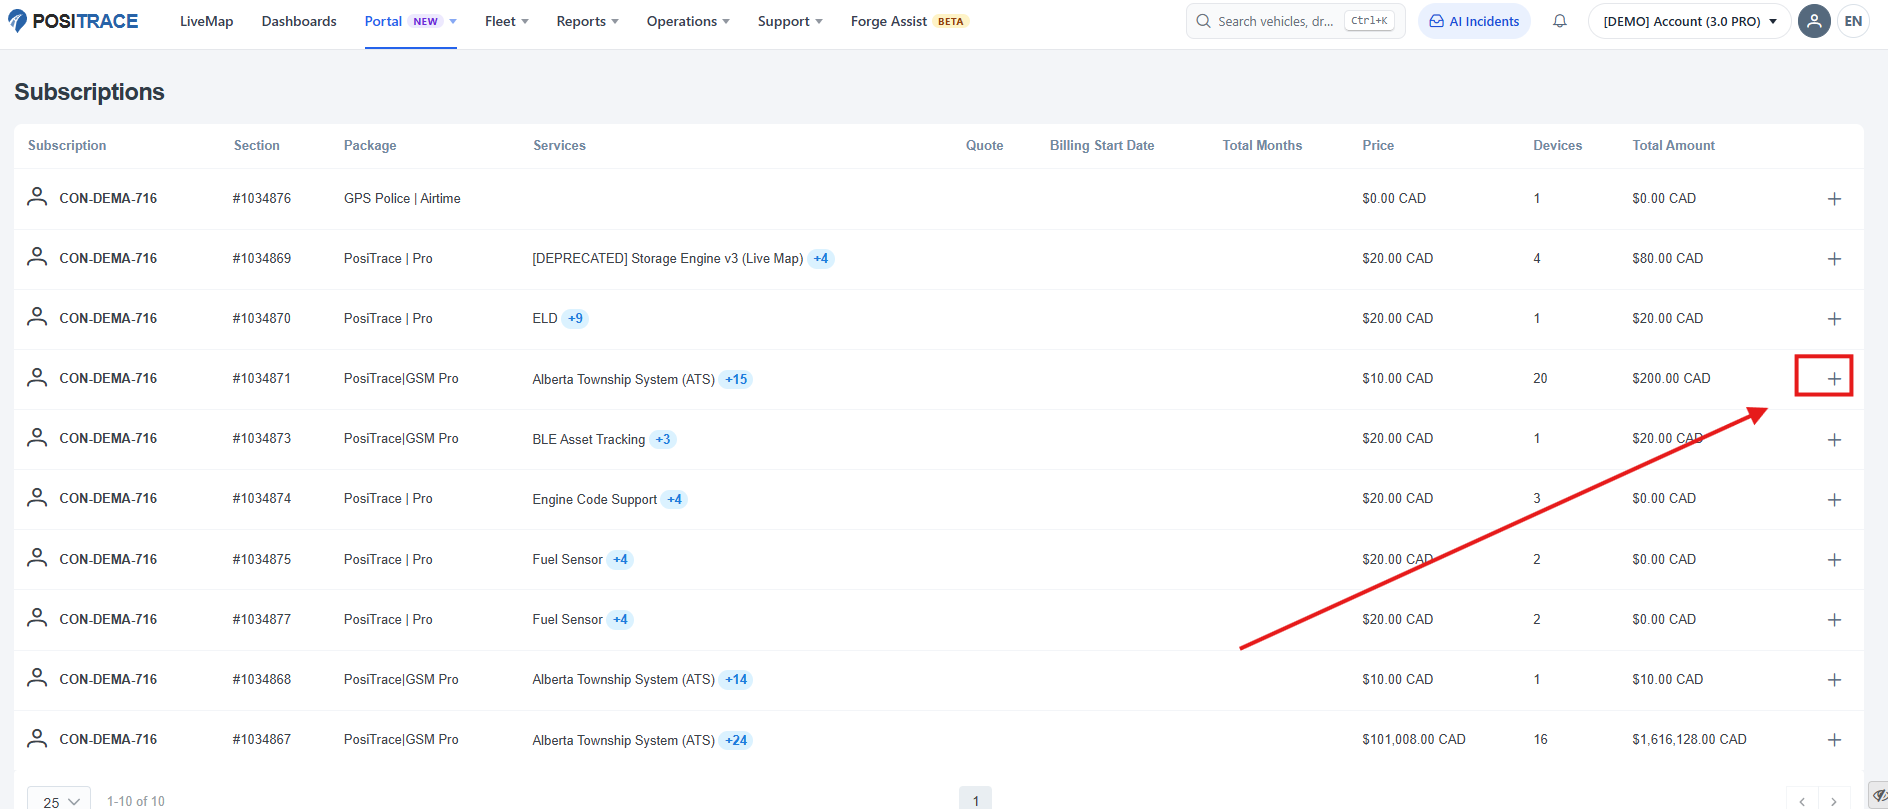Image resolution: width=1888 pixels, height=809 pixels.
Task: Show the +14 services badge for #1034868
Action: click(736, 679)
